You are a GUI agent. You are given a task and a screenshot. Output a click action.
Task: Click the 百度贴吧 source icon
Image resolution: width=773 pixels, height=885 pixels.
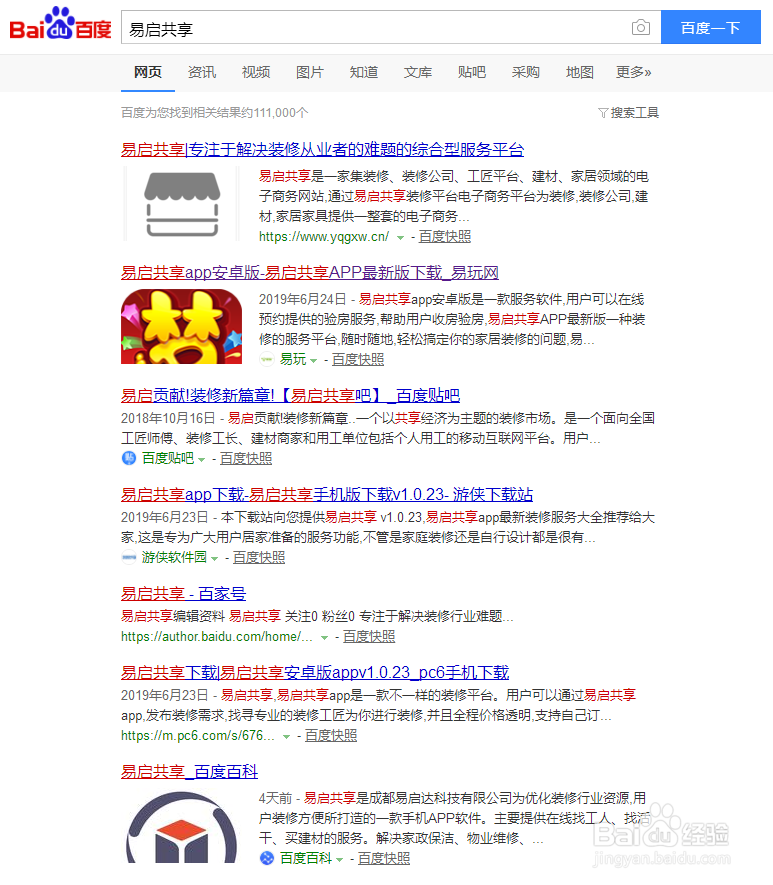pyautogui.click(x=129, y=458)
